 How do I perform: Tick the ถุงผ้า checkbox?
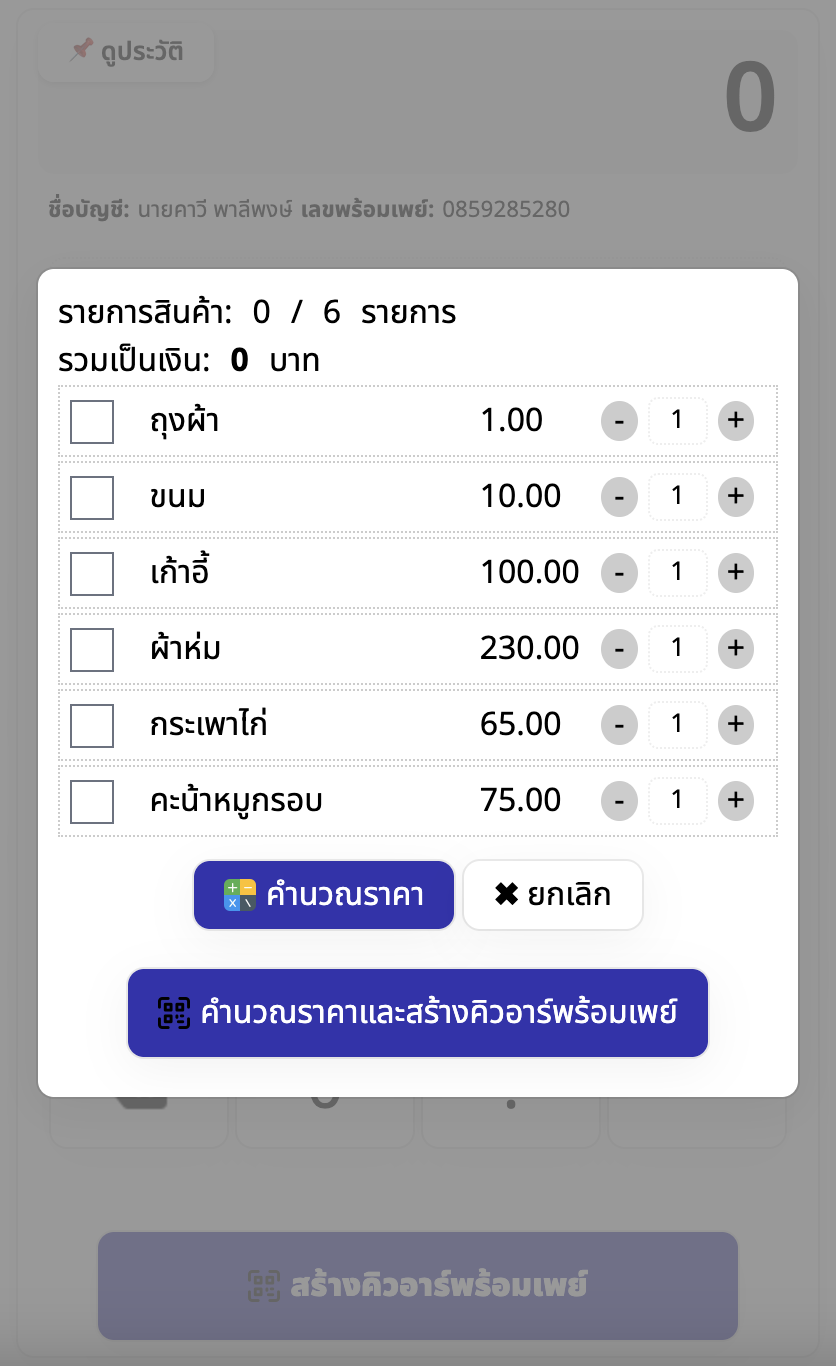[92, 422]
